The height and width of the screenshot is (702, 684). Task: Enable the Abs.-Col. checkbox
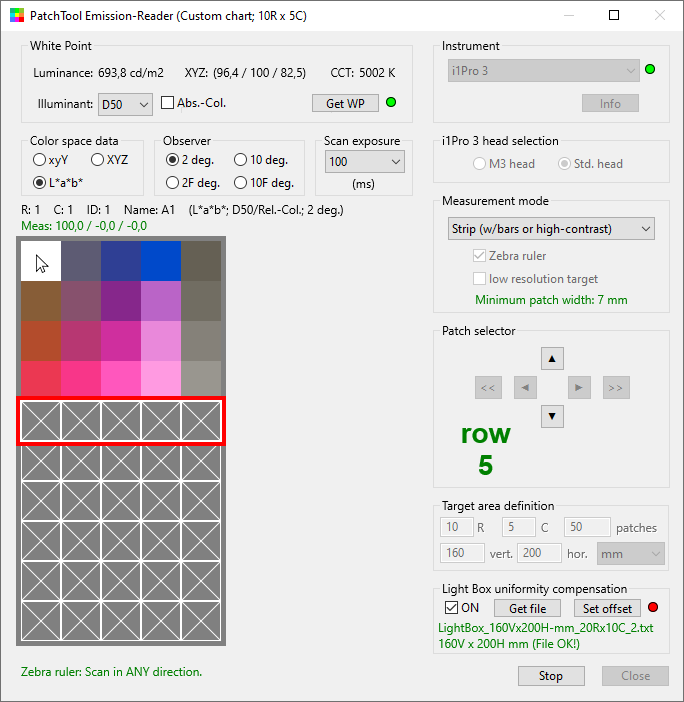click(x=168, y=103)
